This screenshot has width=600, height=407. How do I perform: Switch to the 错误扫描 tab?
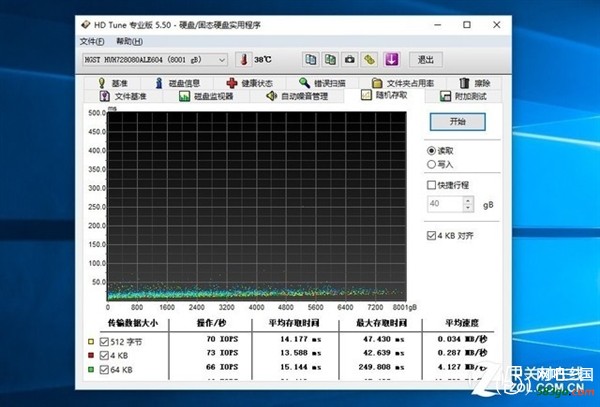point(322,83)
